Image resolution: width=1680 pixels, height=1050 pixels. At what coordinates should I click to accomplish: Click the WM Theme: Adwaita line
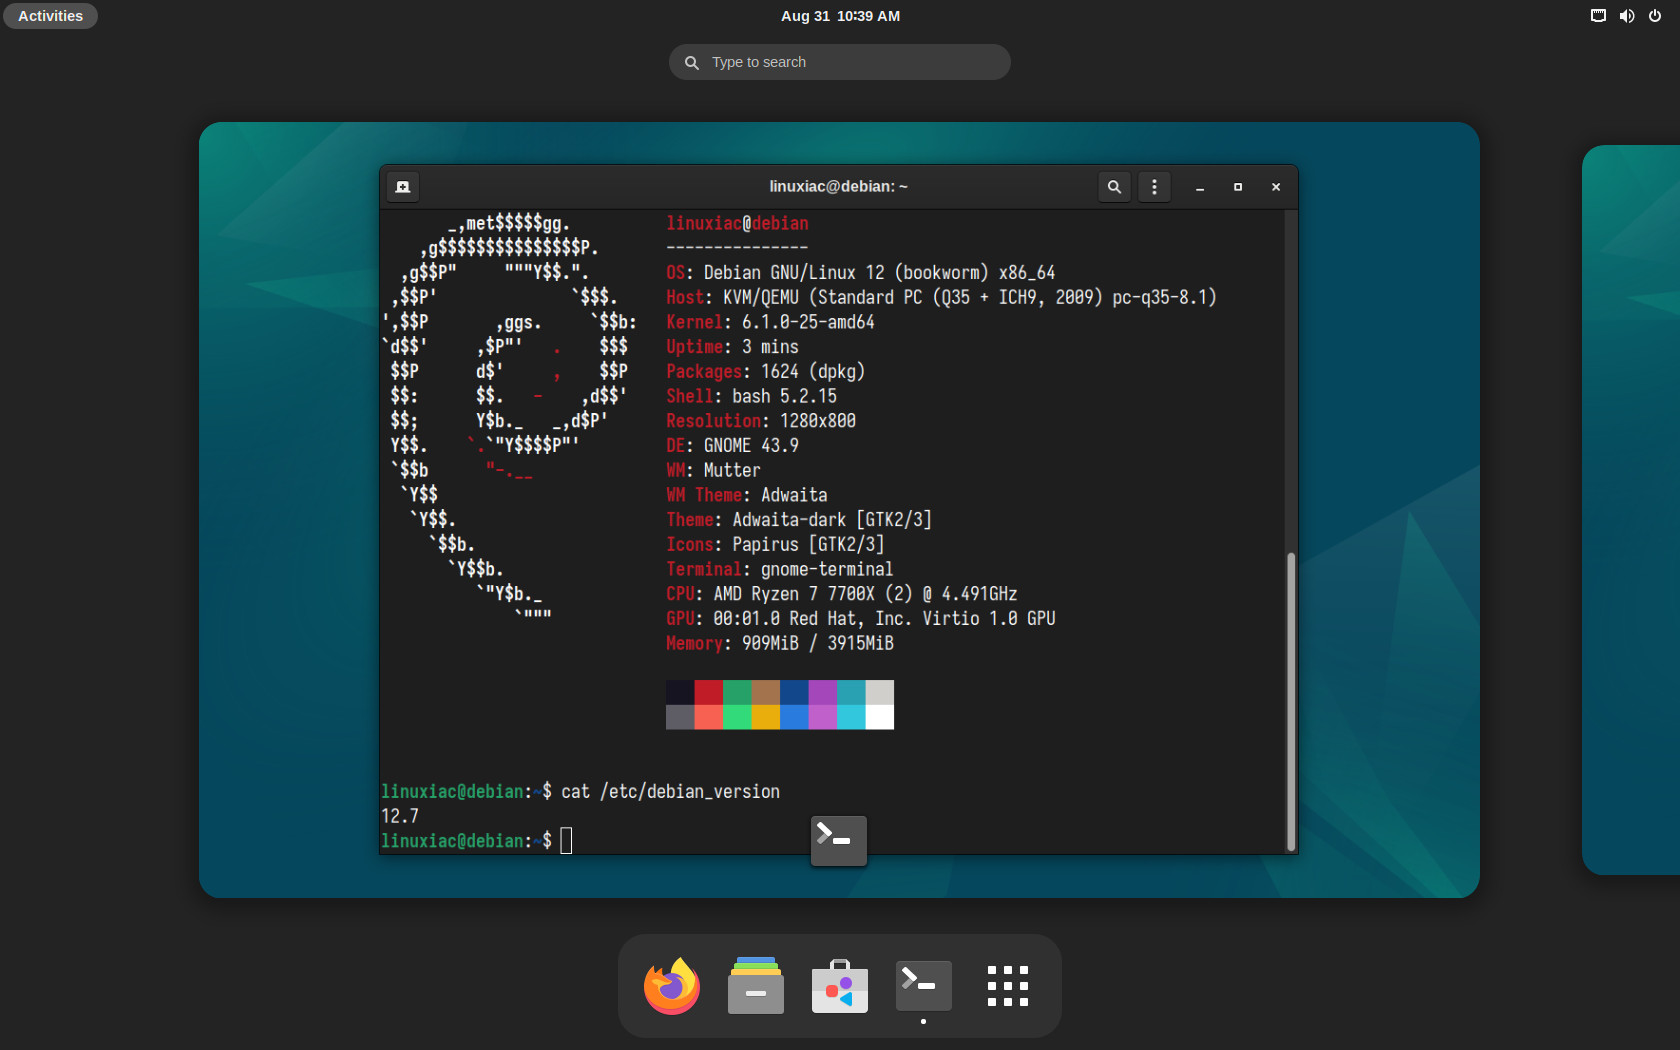(x=747, y=495)
